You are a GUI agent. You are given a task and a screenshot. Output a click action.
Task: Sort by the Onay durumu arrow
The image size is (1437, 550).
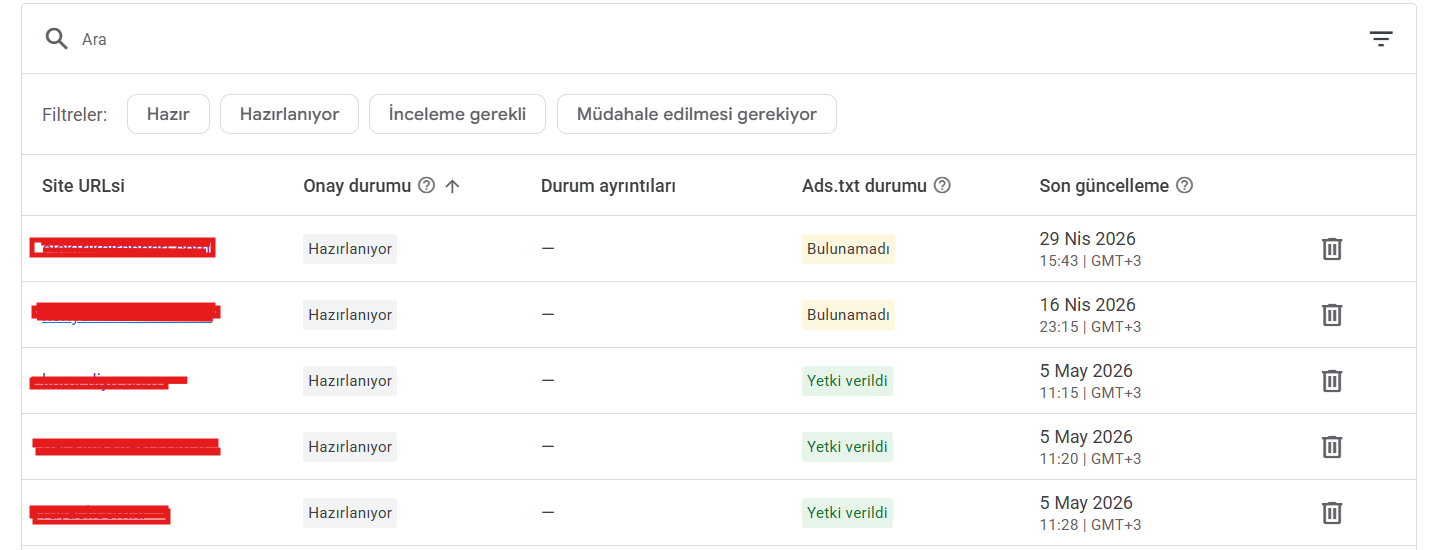(x=452, y=186)
